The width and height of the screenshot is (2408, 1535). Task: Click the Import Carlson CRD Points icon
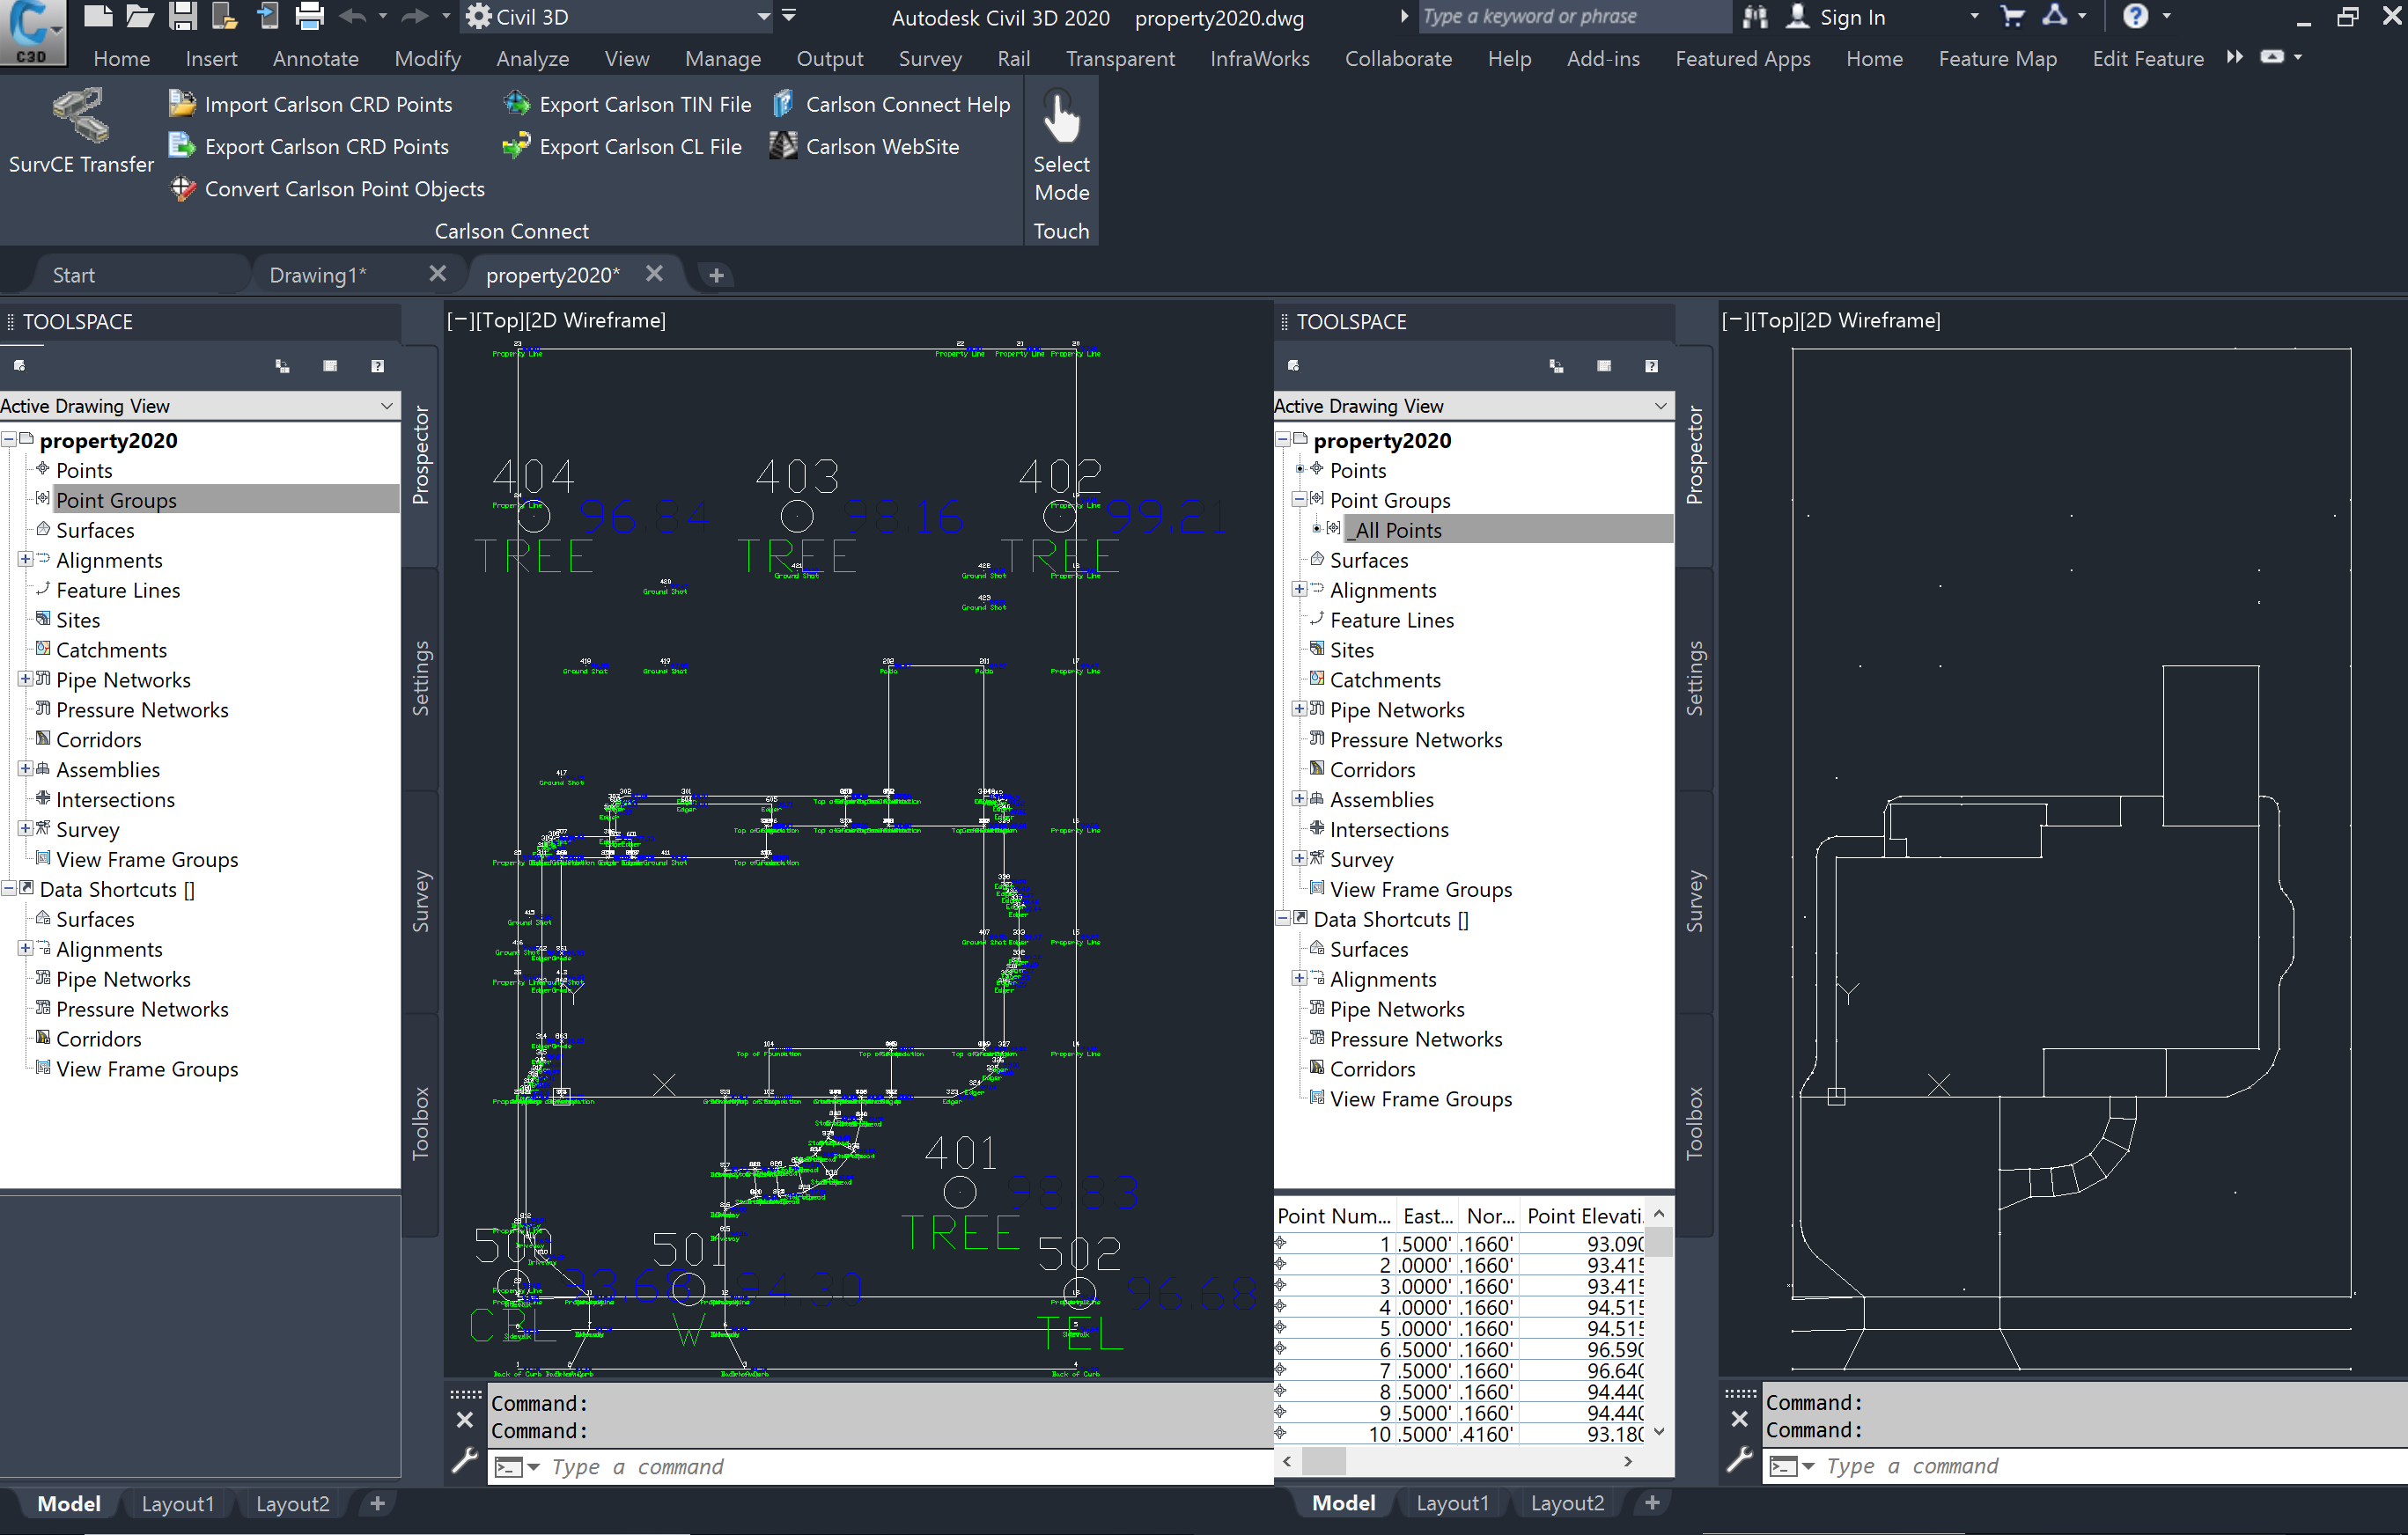click(x=182, y=104)
